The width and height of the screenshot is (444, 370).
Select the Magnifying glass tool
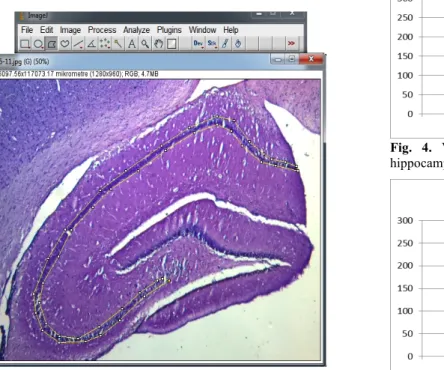(x=145, y=44)
